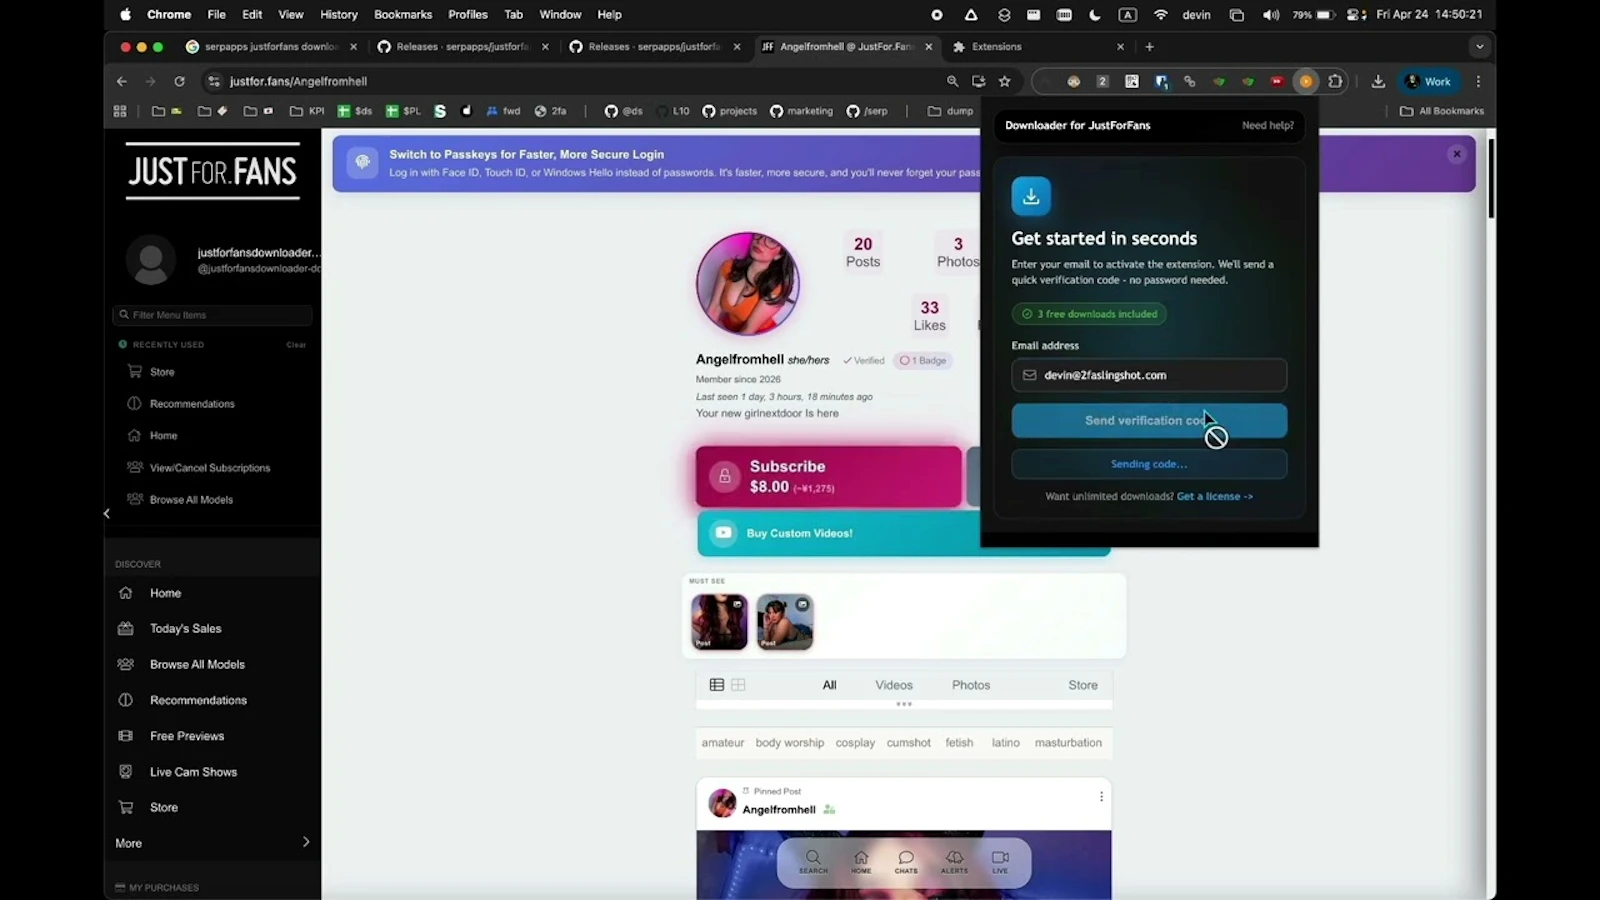Dismiss the passkeys banner with the X
This screenshot has width=1600, height=900.
[x=1457, y=154]
